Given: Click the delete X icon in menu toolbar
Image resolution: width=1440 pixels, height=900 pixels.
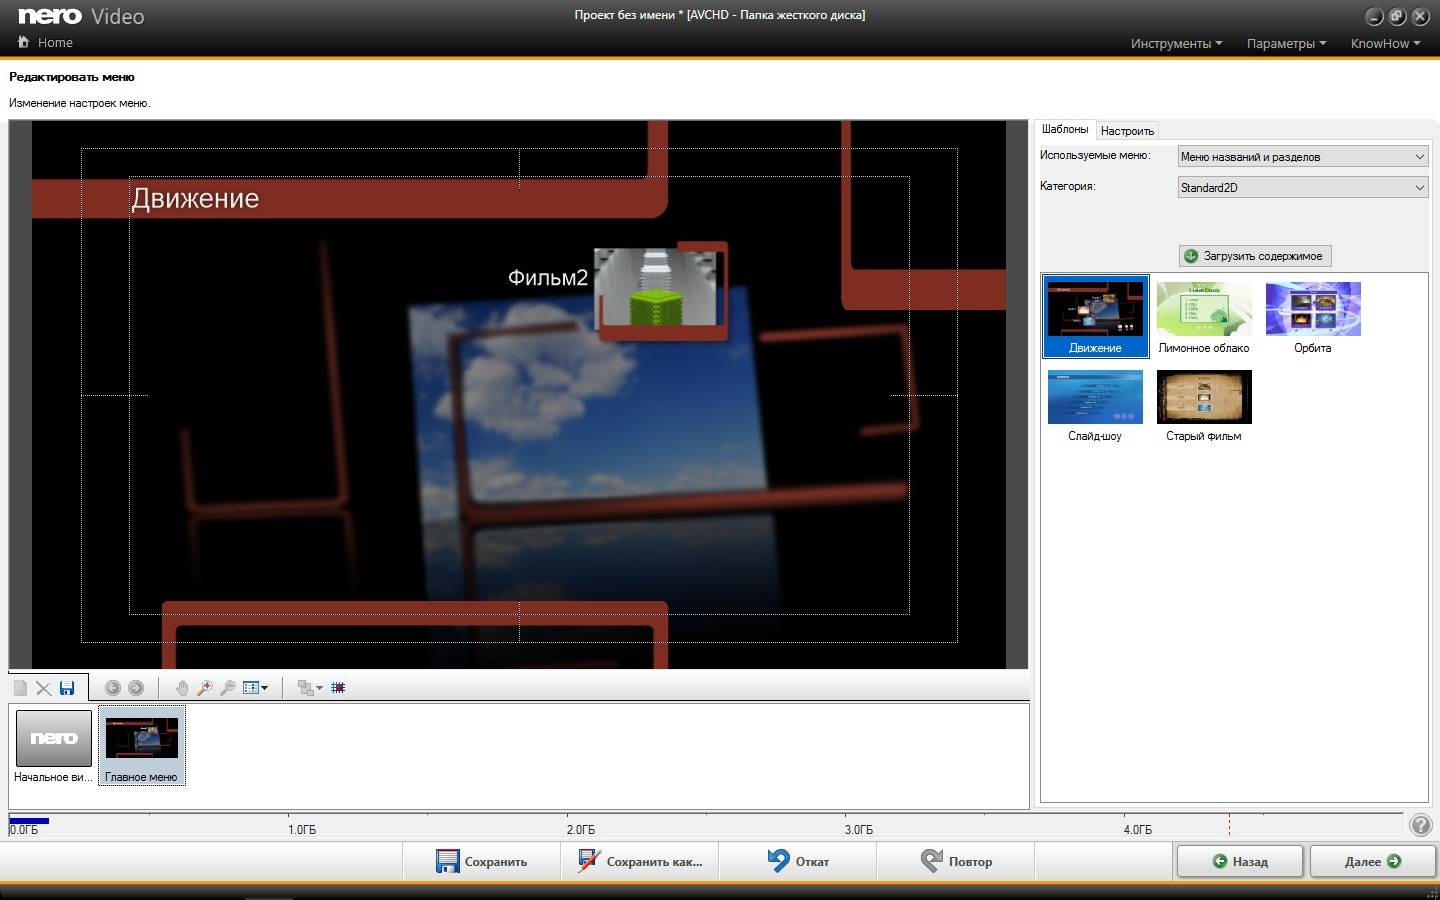Looking at the screenshot, I should click(x=43, y=688).
